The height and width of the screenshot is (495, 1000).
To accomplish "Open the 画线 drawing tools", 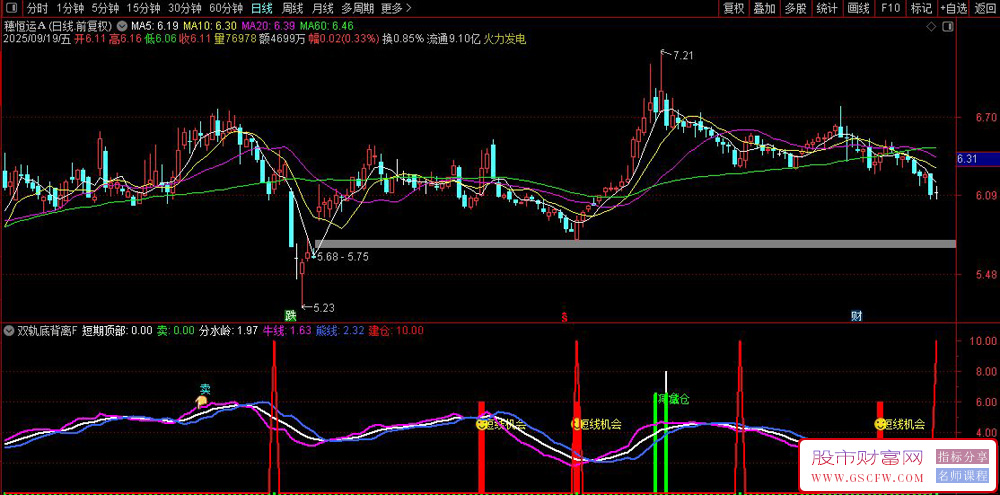I will [858, 8].
